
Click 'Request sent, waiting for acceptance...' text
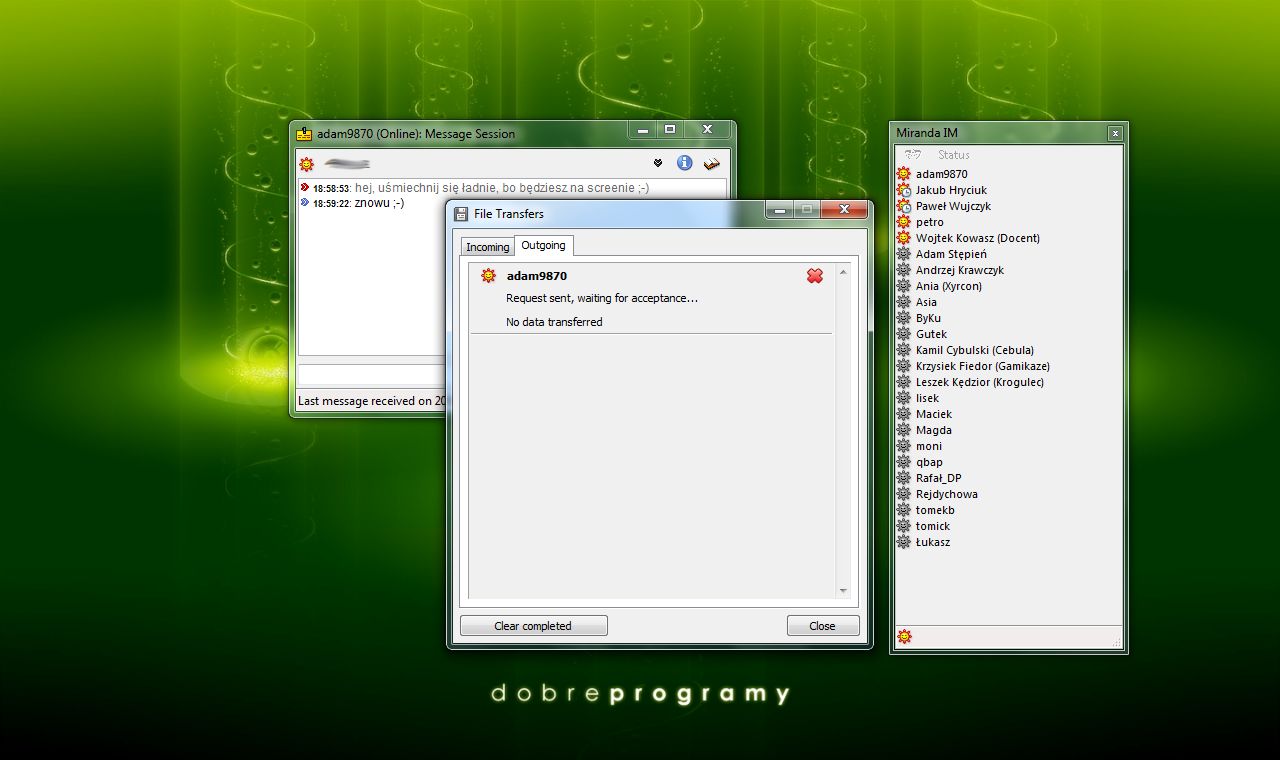pos(602,298)
